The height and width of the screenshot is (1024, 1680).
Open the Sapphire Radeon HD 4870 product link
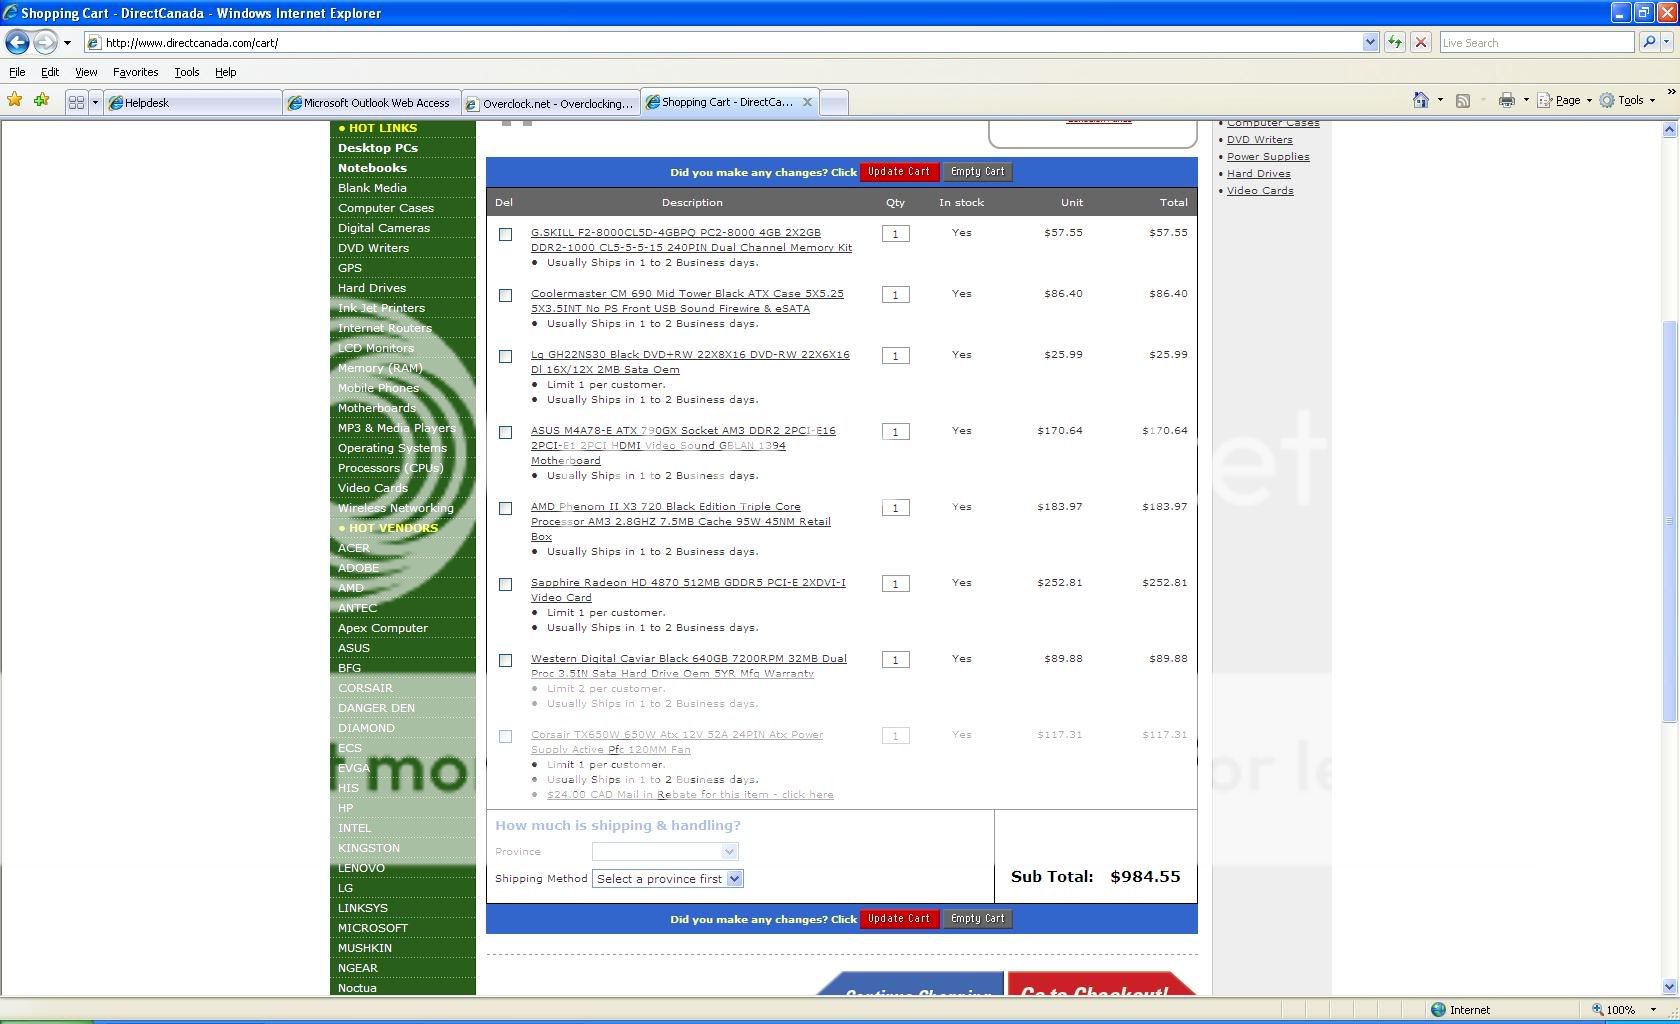pos(688,590)
